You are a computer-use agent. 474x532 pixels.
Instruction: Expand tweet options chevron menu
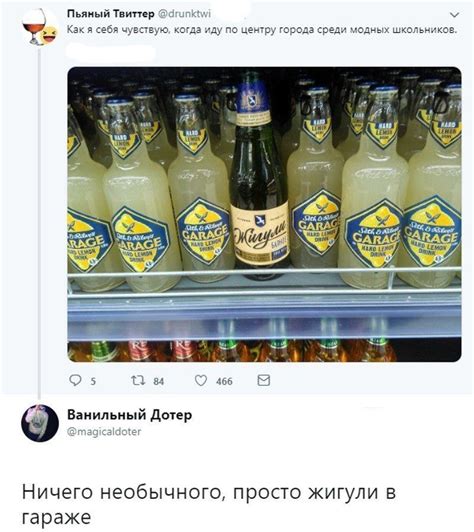click(x=454, y=15)
